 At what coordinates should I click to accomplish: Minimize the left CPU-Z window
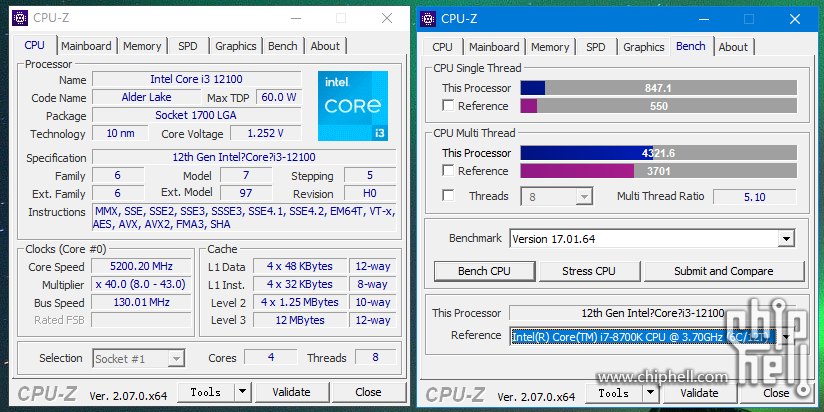[296, 18]
